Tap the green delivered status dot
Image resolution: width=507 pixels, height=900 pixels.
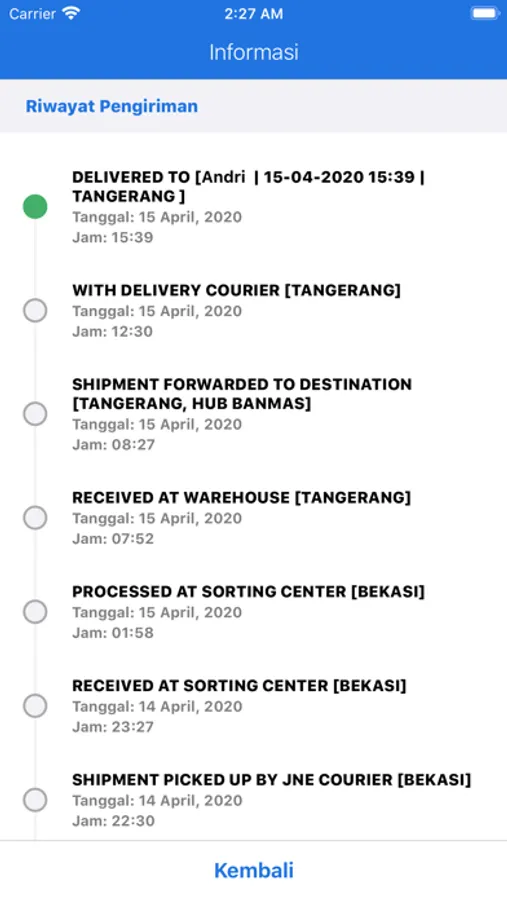click(x=35, y=207)
